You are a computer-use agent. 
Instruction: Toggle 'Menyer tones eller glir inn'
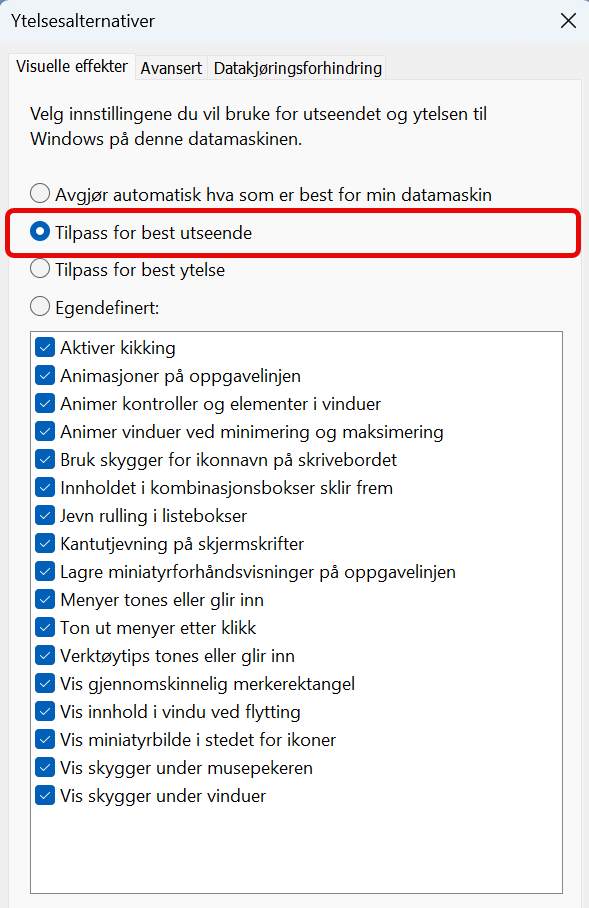pyautogui.click(x=45, y=600)
